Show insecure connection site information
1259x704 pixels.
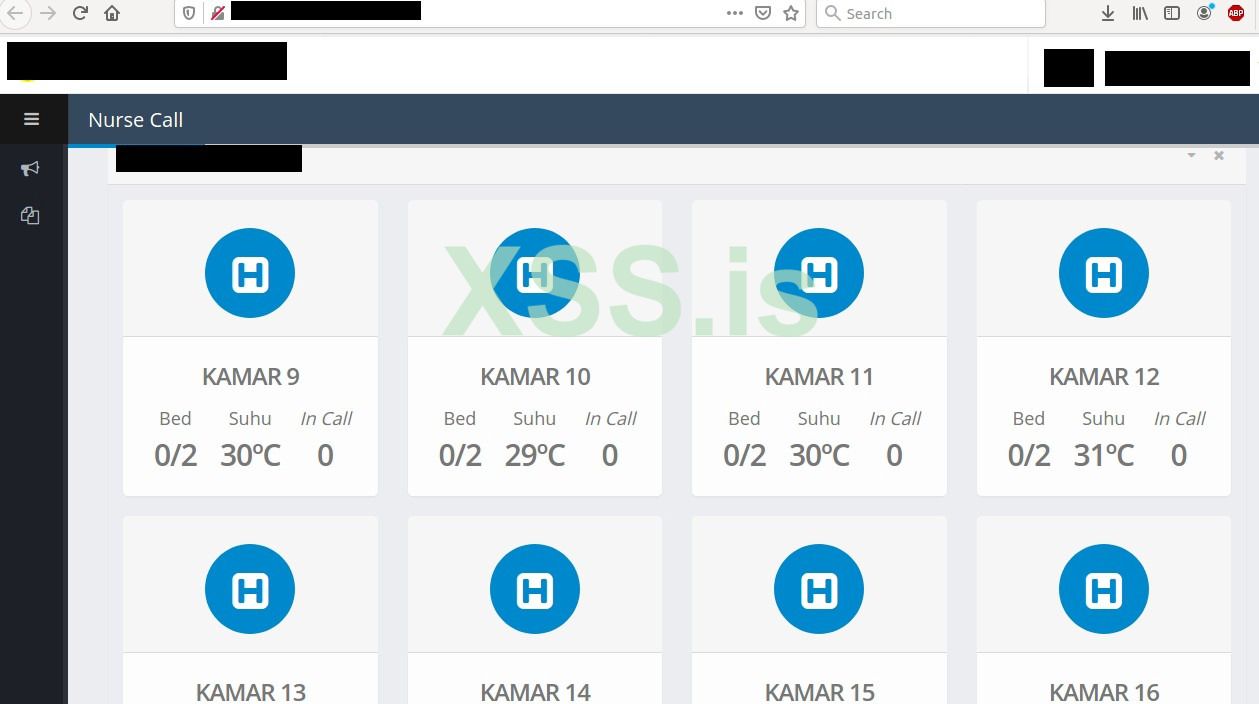point(217,13)
